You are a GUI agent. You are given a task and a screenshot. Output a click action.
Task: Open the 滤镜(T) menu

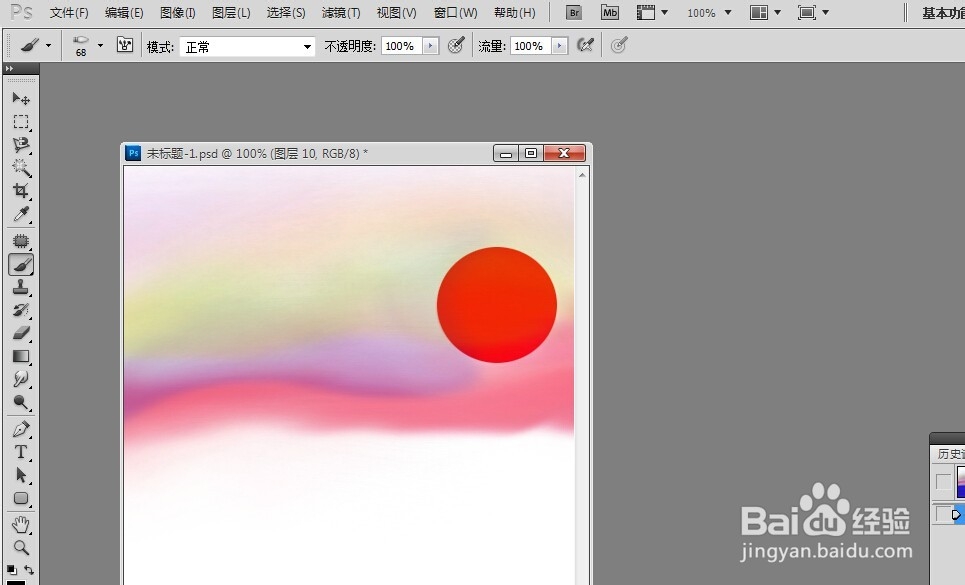point(341,13)
